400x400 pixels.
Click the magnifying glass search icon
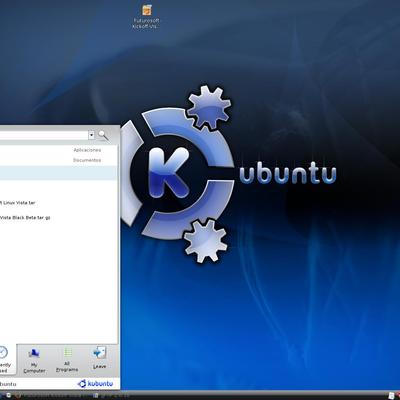[x=103, y=135]
